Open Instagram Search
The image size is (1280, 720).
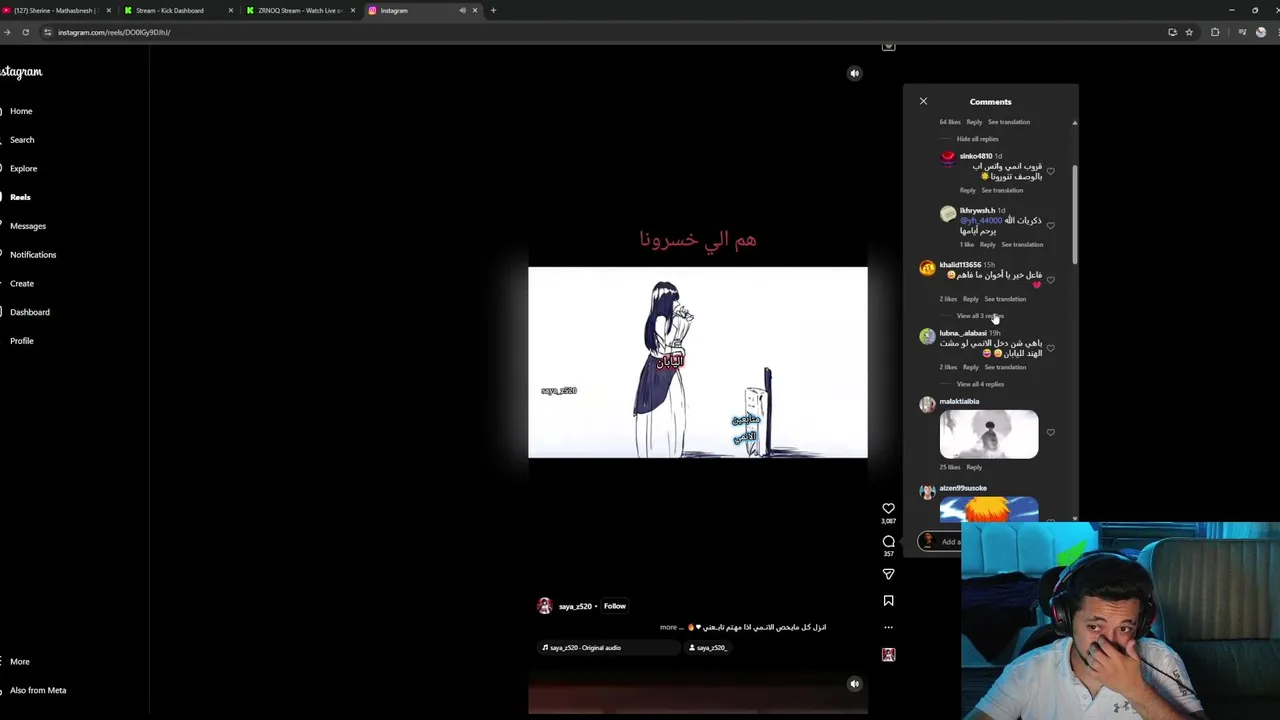tap(21, 140)
